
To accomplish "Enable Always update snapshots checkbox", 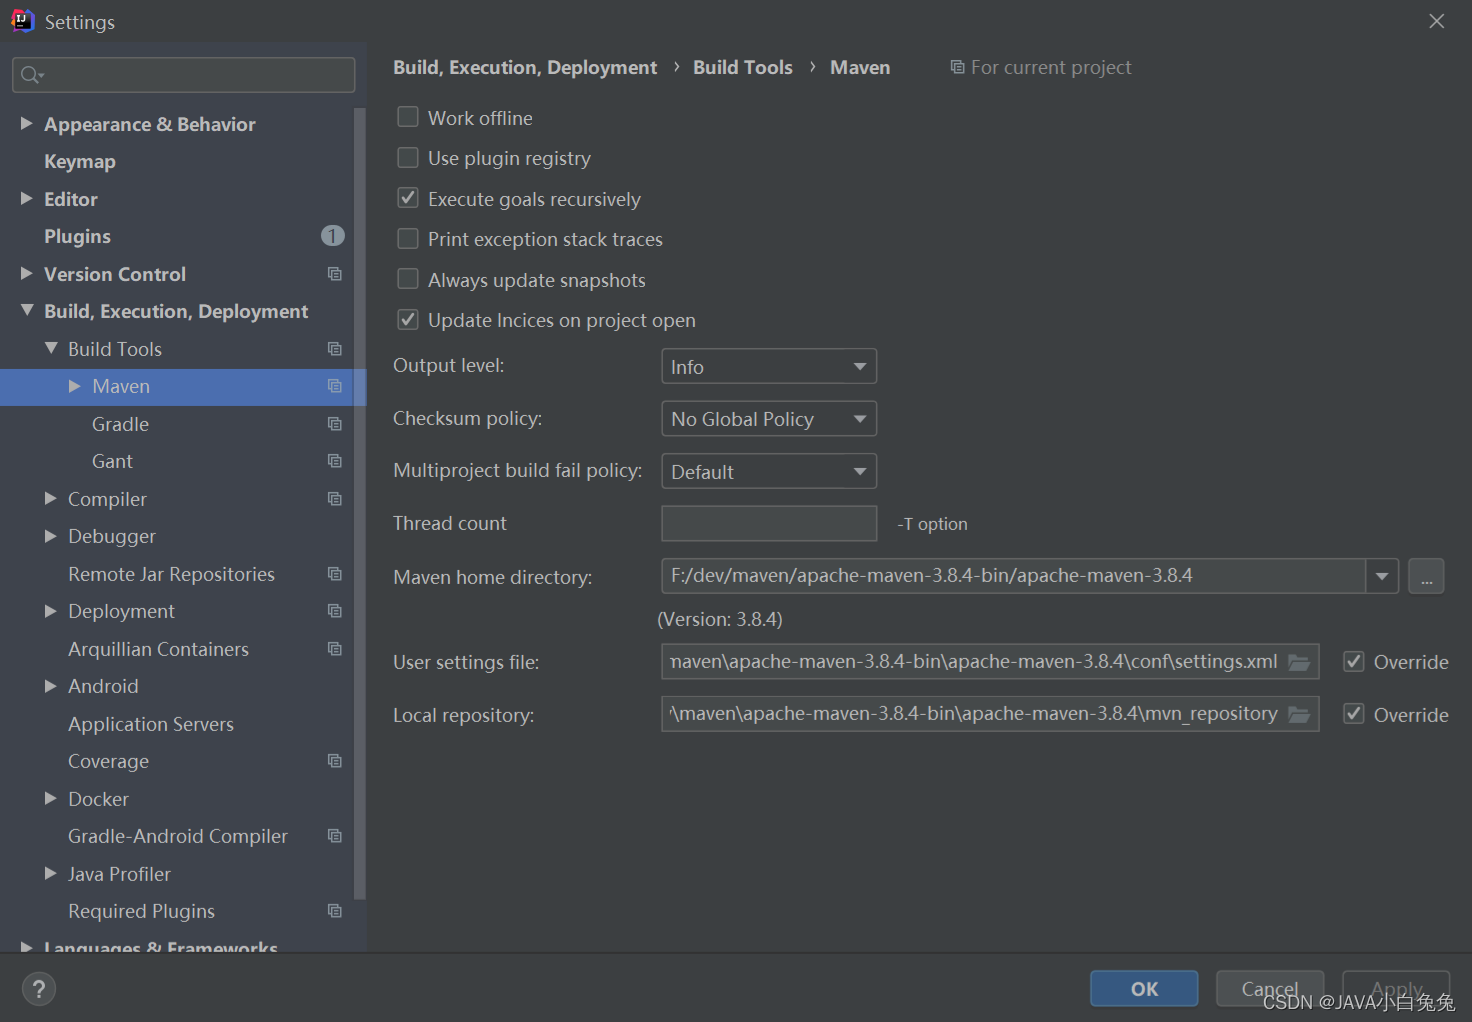I will coord(408,279).
